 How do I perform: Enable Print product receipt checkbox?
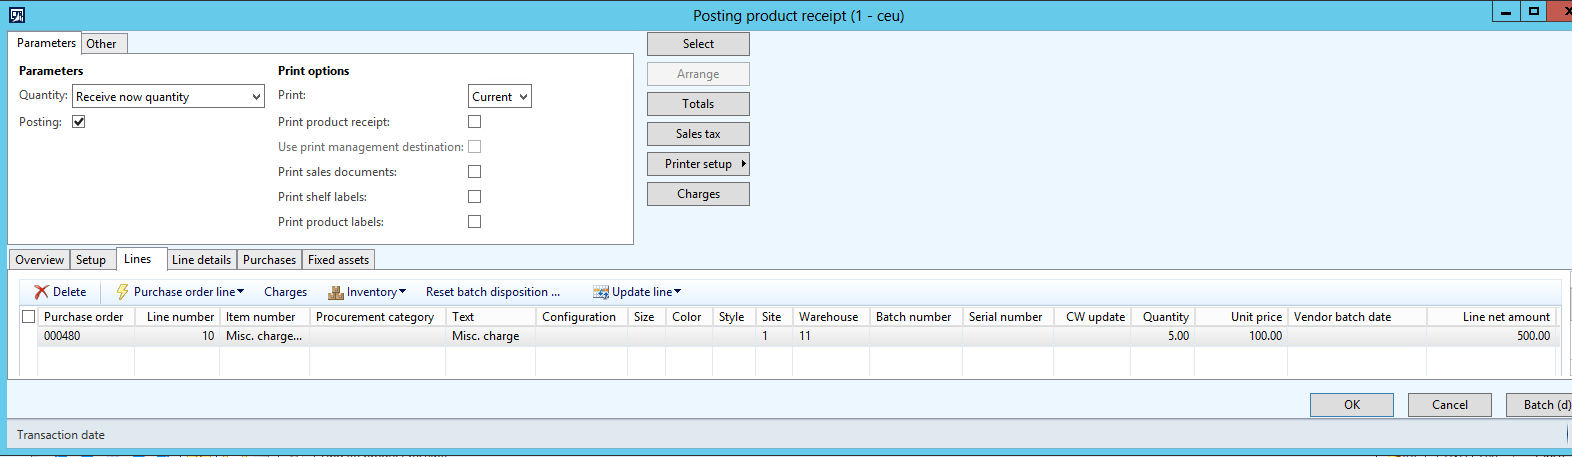(475, 122)
